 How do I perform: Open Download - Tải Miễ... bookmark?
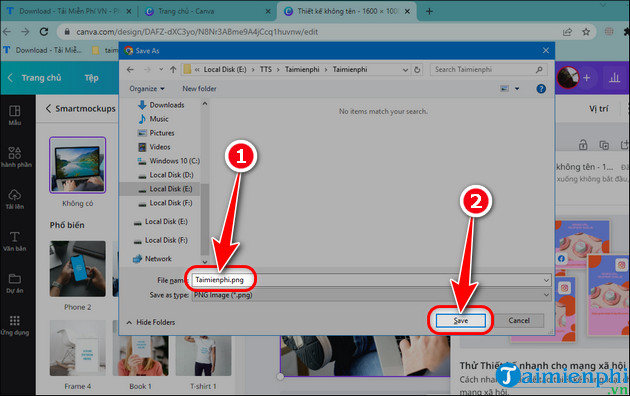[42, 50]
